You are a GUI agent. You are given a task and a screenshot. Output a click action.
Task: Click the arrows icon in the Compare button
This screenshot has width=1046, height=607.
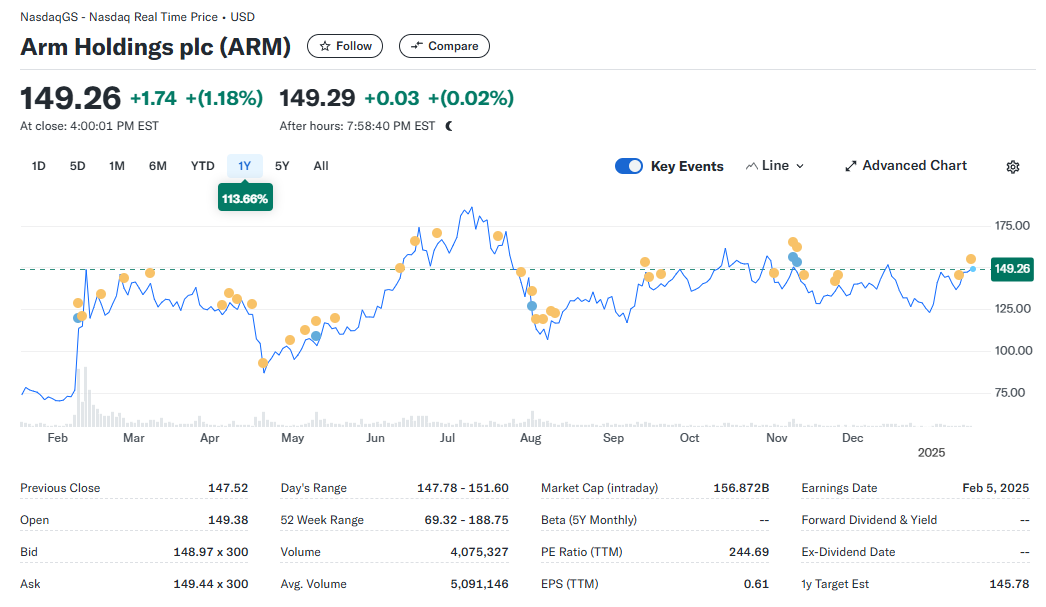417,45
